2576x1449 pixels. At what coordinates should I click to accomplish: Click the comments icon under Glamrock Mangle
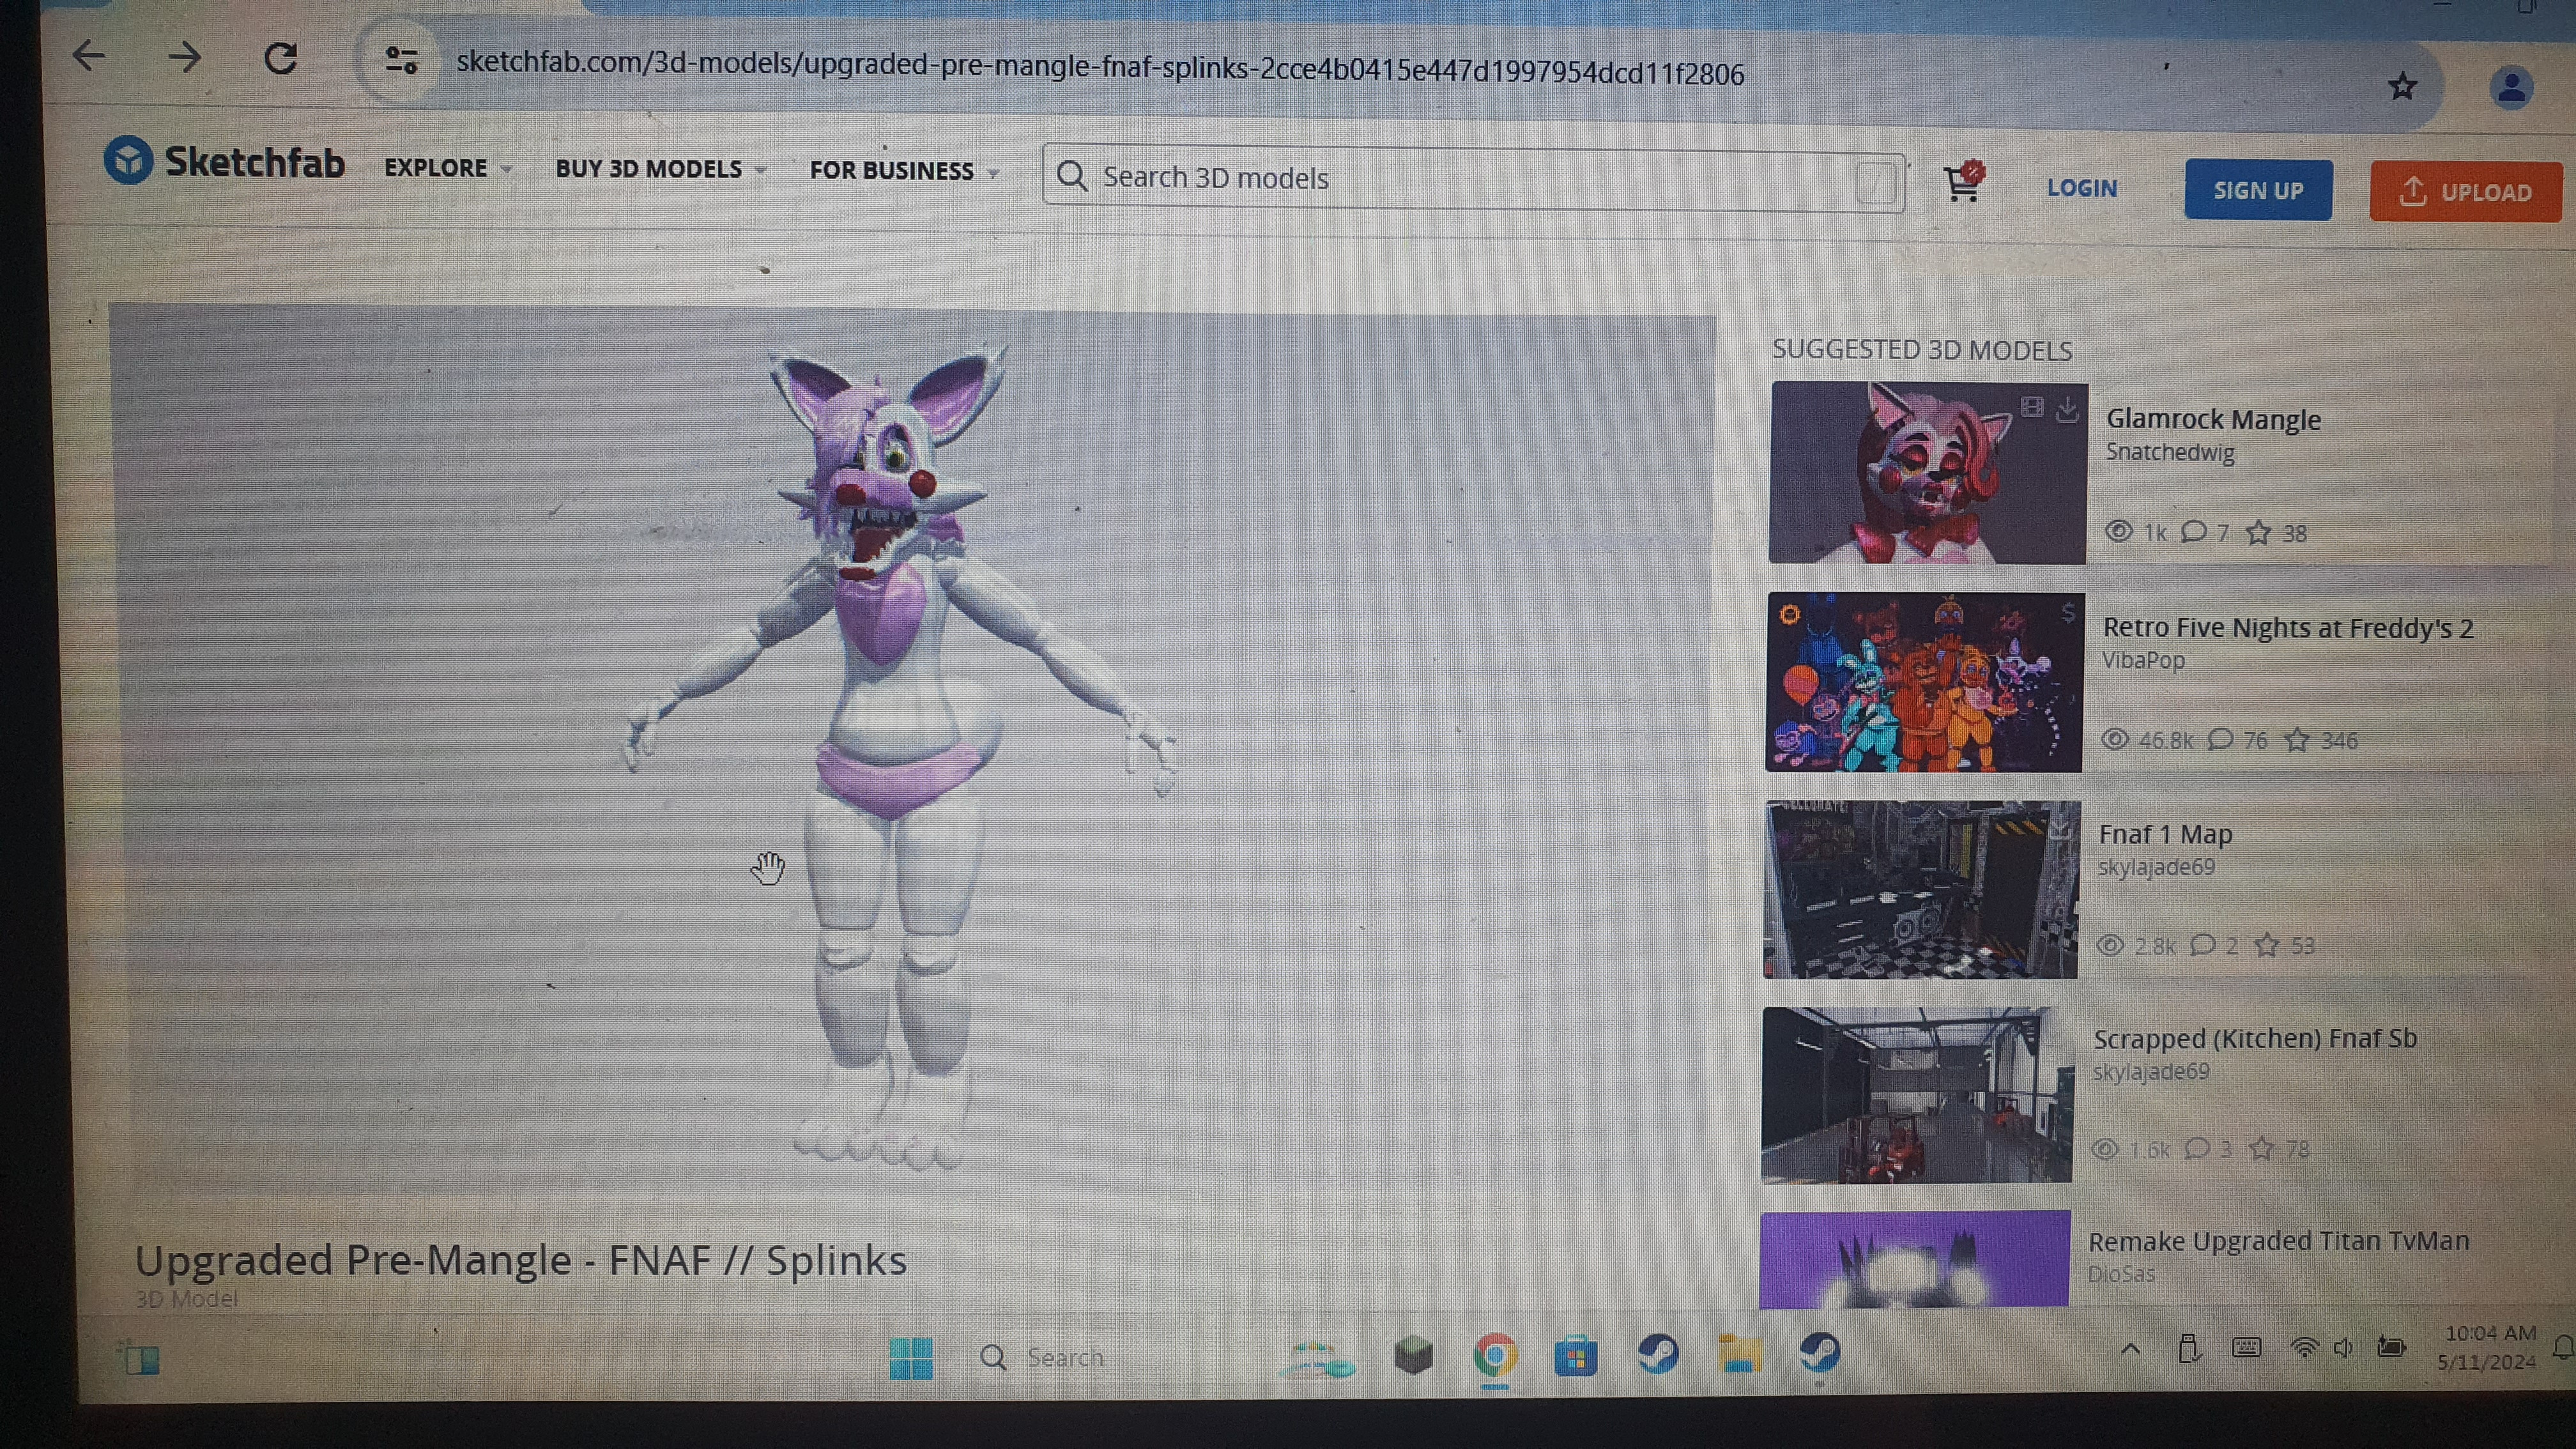tap(2194, 531)
